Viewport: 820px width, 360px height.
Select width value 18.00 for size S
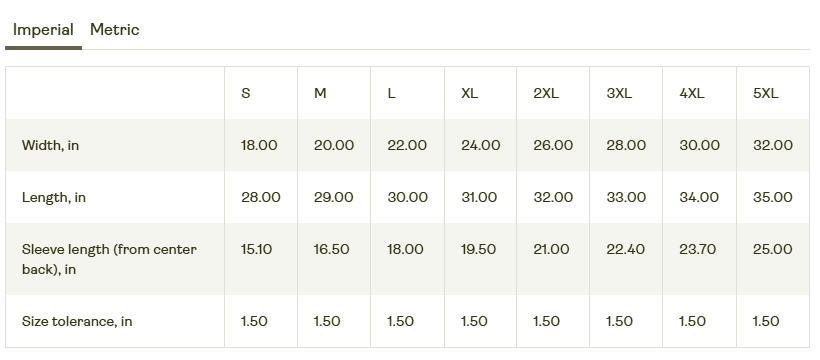[259, 145]
